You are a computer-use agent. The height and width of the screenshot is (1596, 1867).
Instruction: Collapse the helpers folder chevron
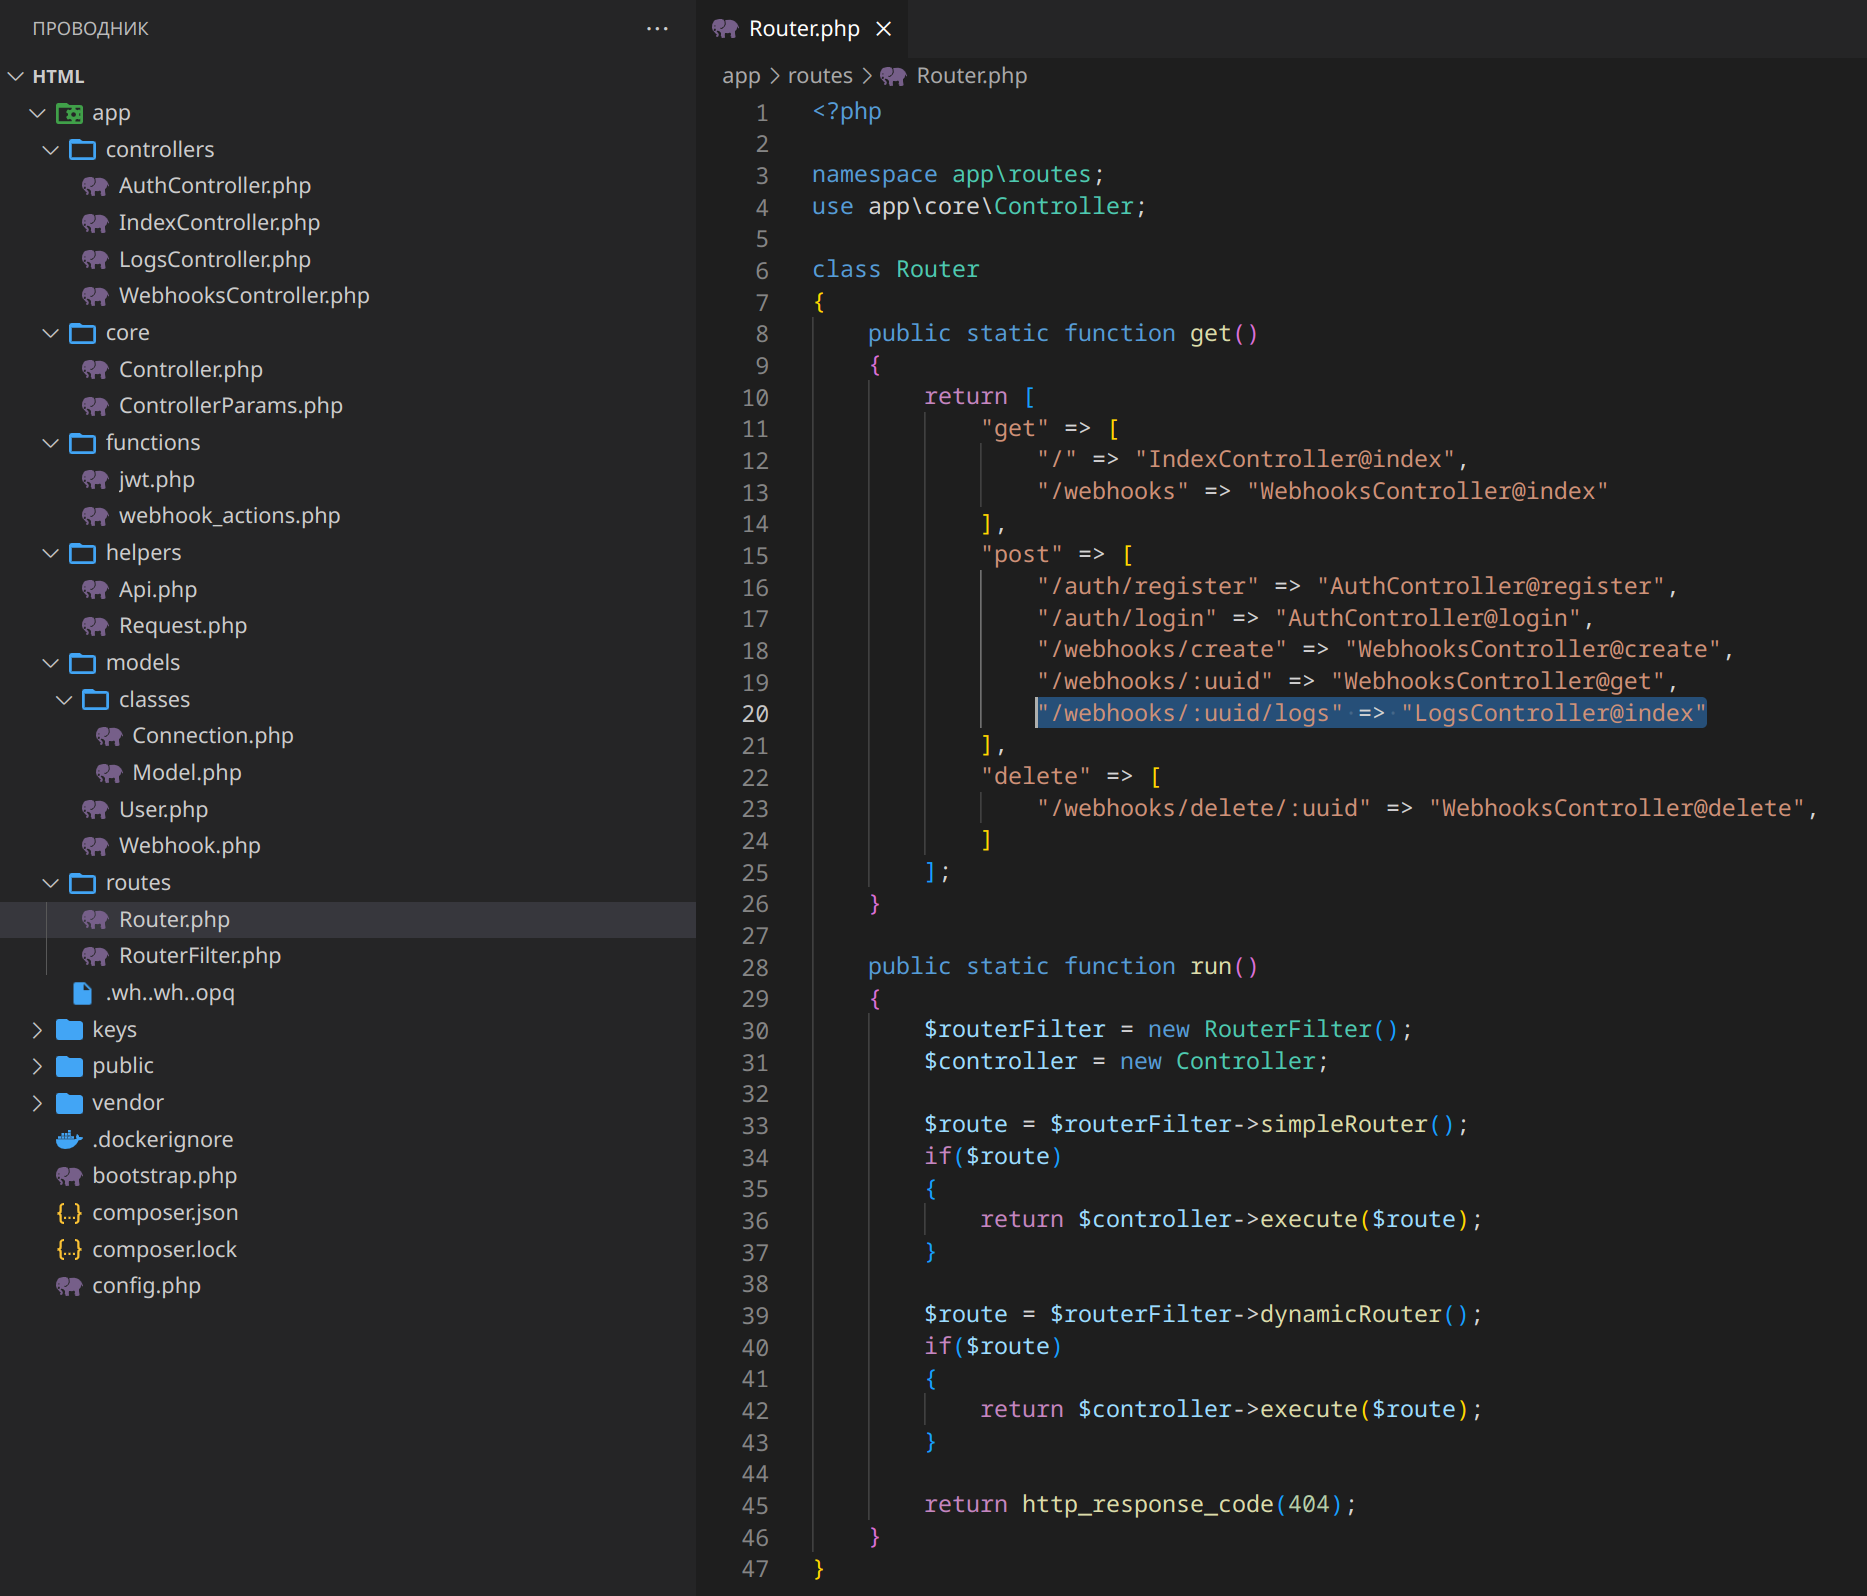pyautogui.click(x=51, y=553)
